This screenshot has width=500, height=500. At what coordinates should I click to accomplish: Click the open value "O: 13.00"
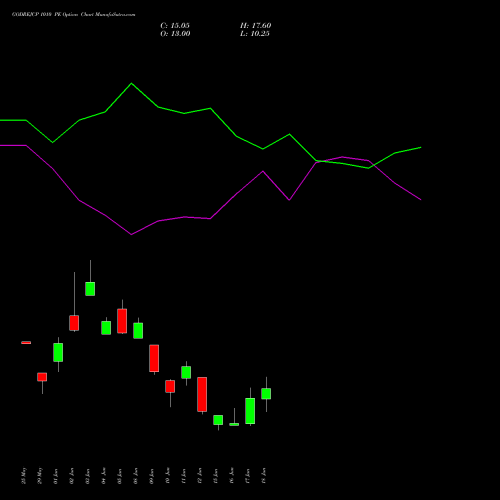tap(175, 34)
